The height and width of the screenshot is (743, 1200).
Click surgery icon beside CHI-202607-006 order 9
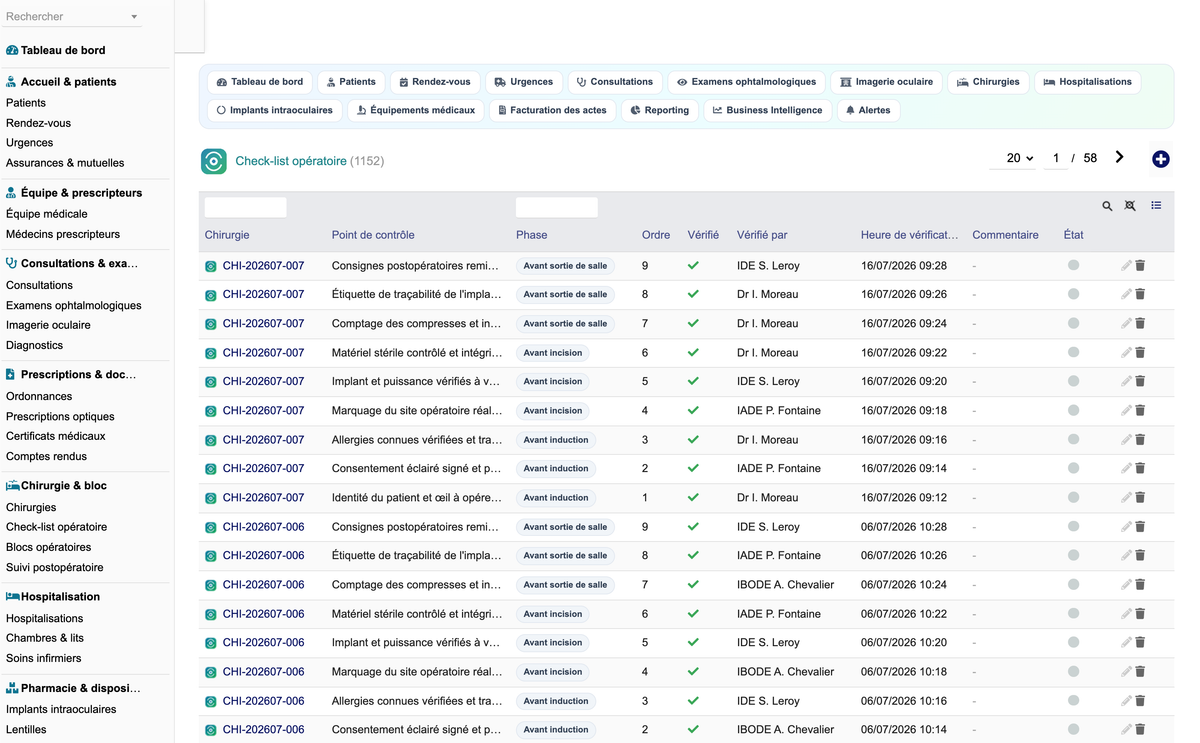point(211,528)
